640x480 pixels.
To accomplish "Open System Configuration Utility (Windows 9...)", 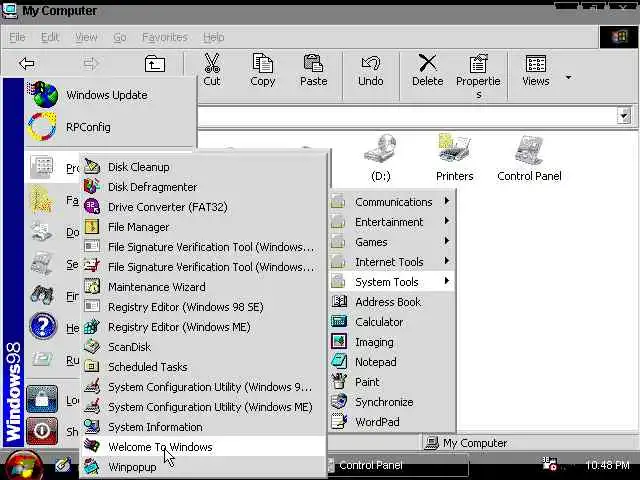I will (x=204, y=387).
